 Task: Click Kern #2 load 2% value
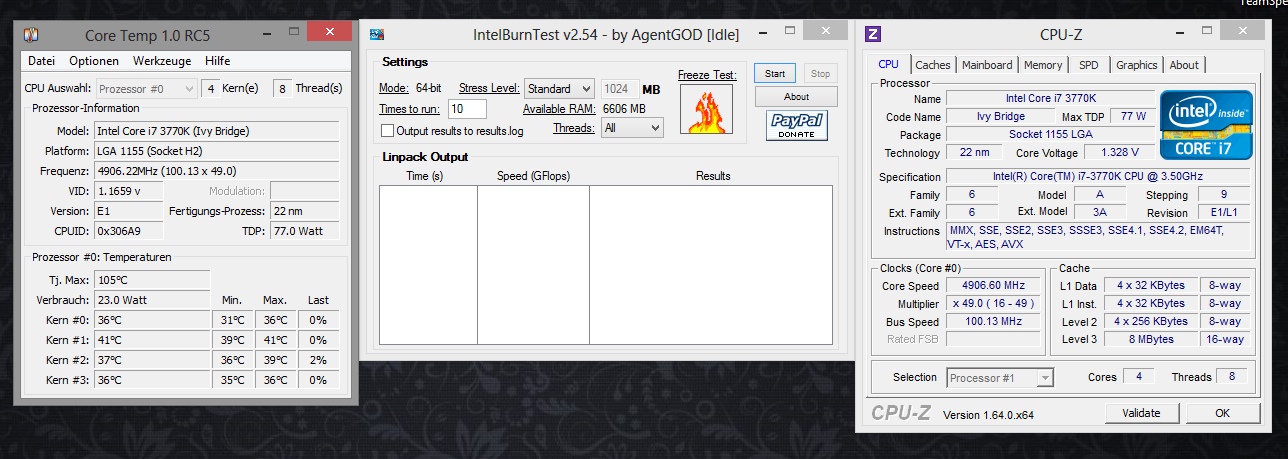coord(319,360)
